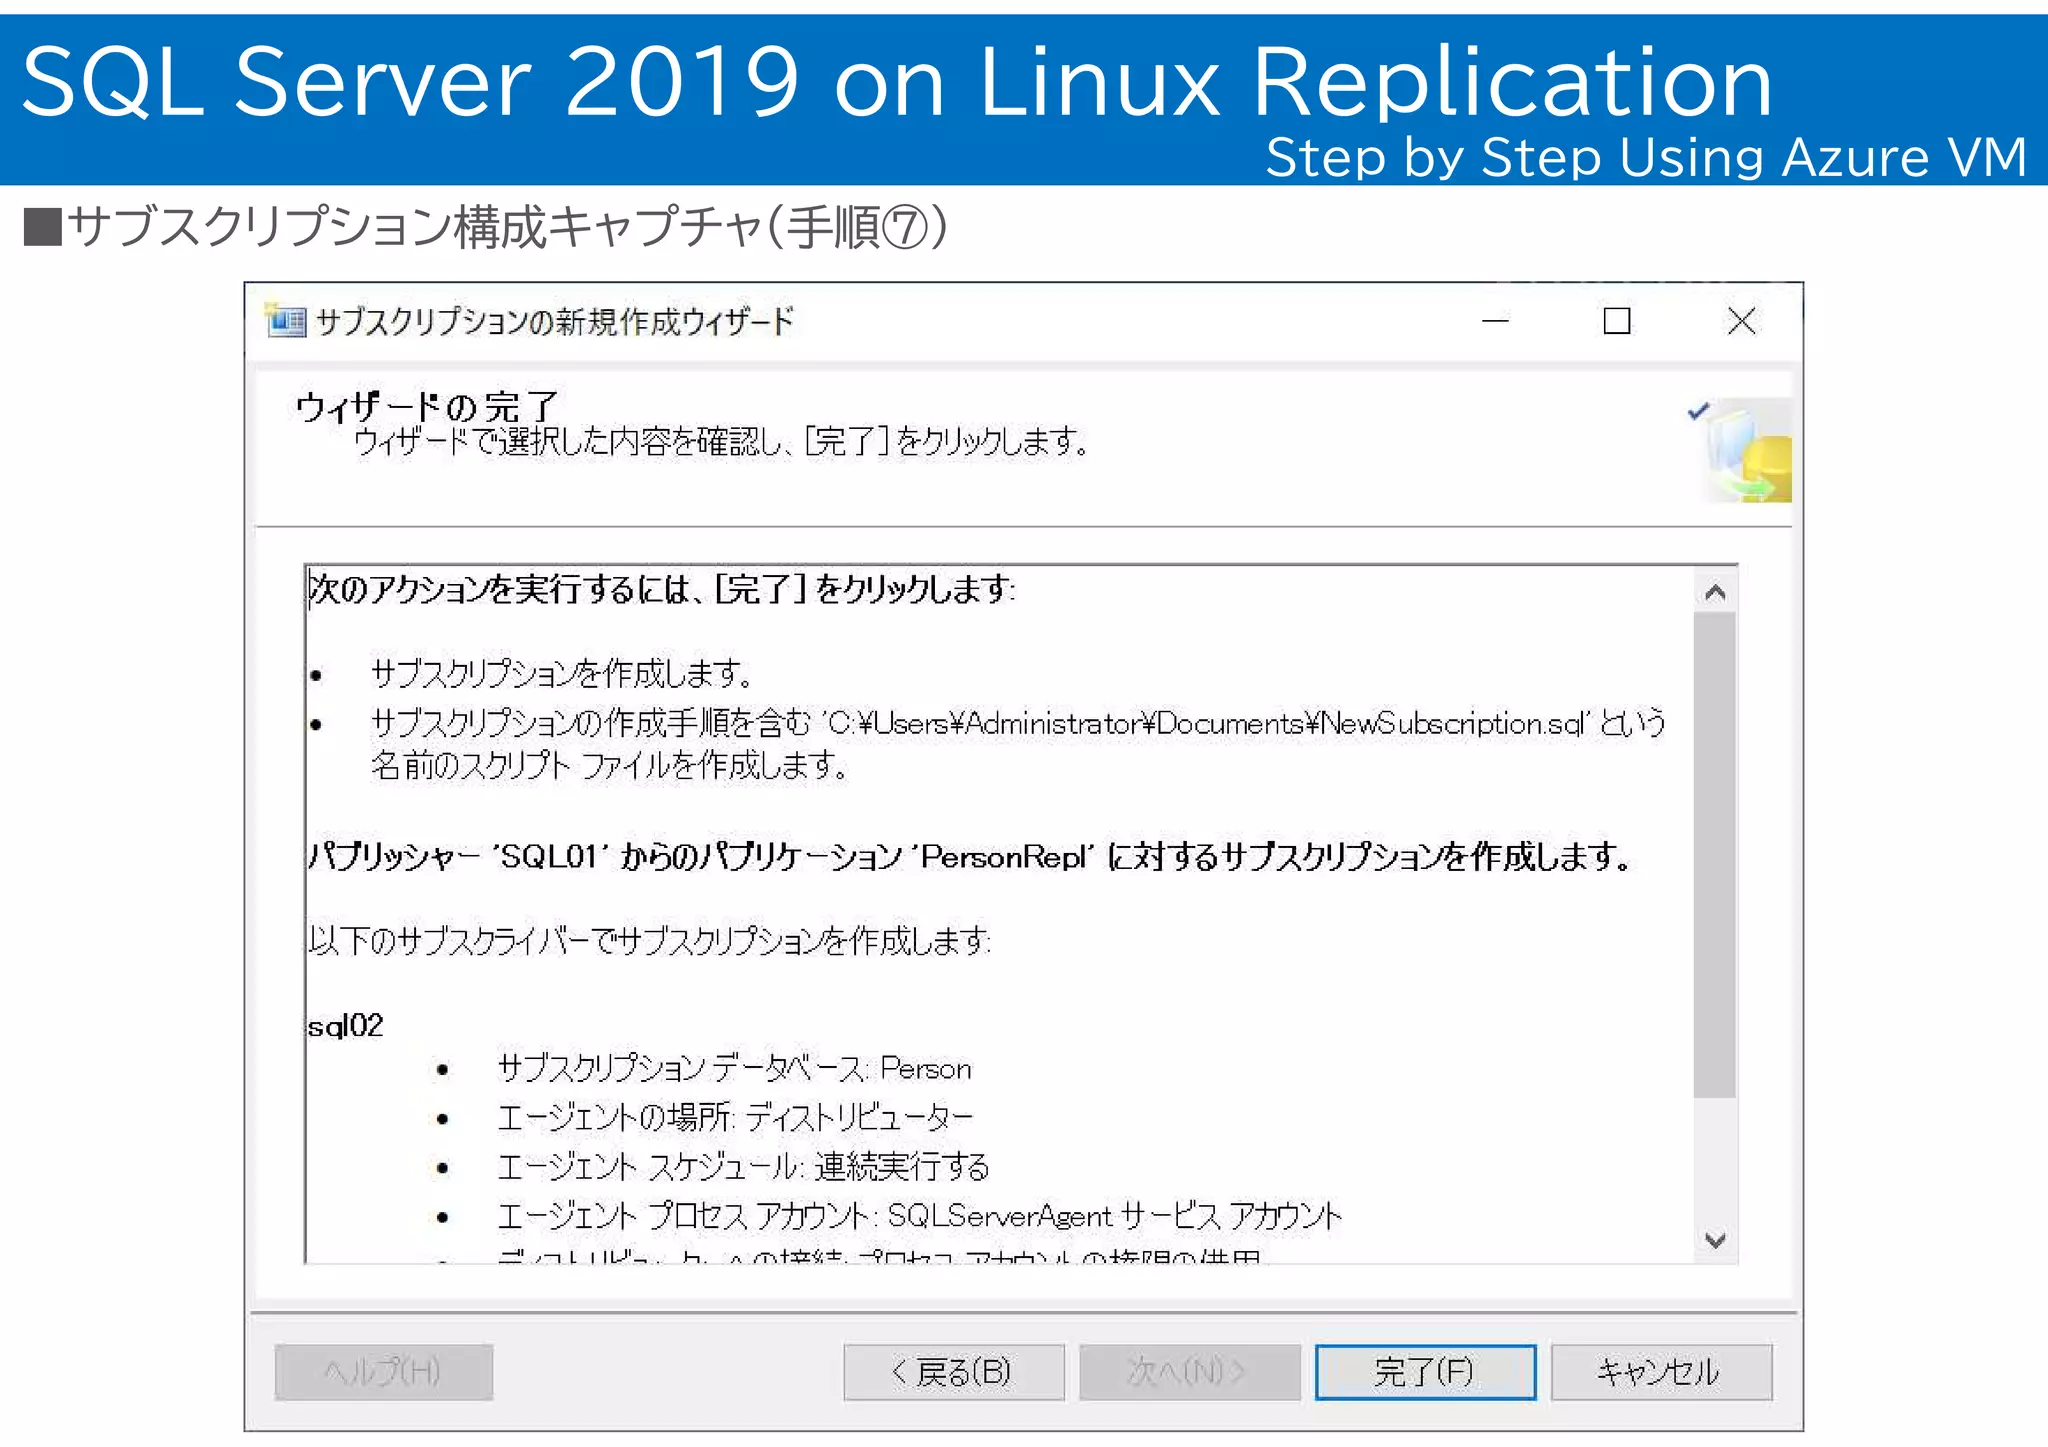Click '次のアクションを実行するには' first line
2048x1447 pixels.
pyautogui.click(x=661, y=588)
